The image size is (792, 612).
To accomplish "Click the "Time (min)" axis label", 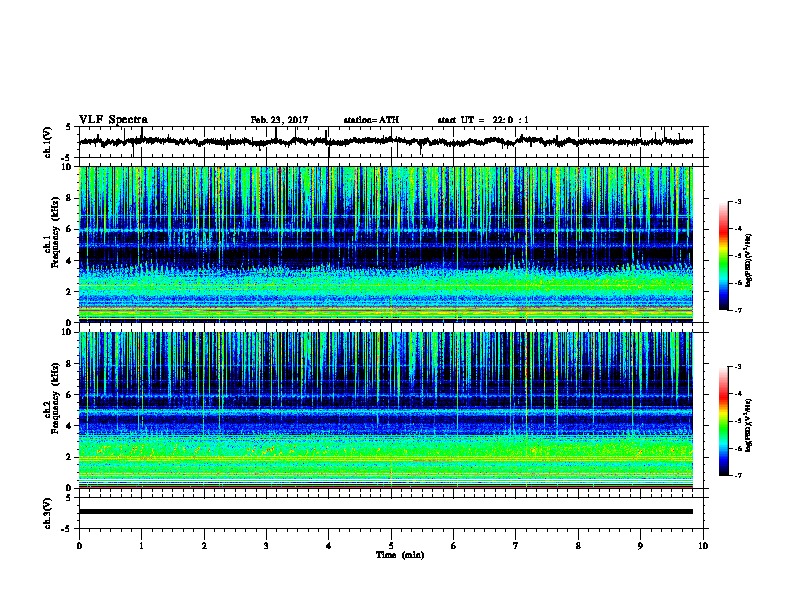I will (400, 555).
